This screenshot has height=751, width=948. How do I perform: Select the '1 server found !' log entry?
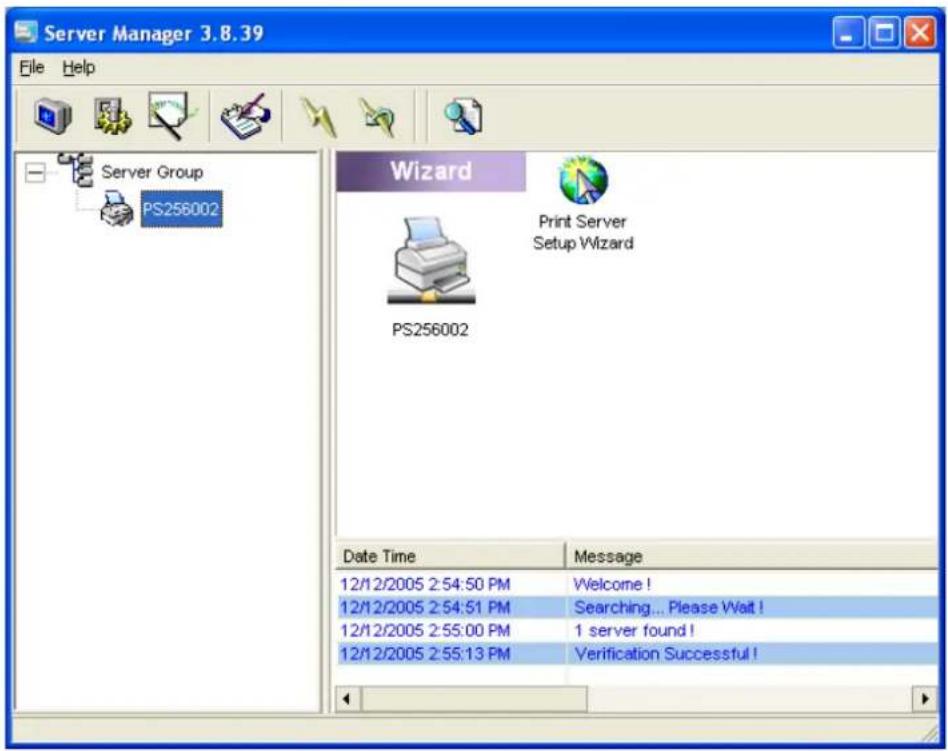pos(634,631)
